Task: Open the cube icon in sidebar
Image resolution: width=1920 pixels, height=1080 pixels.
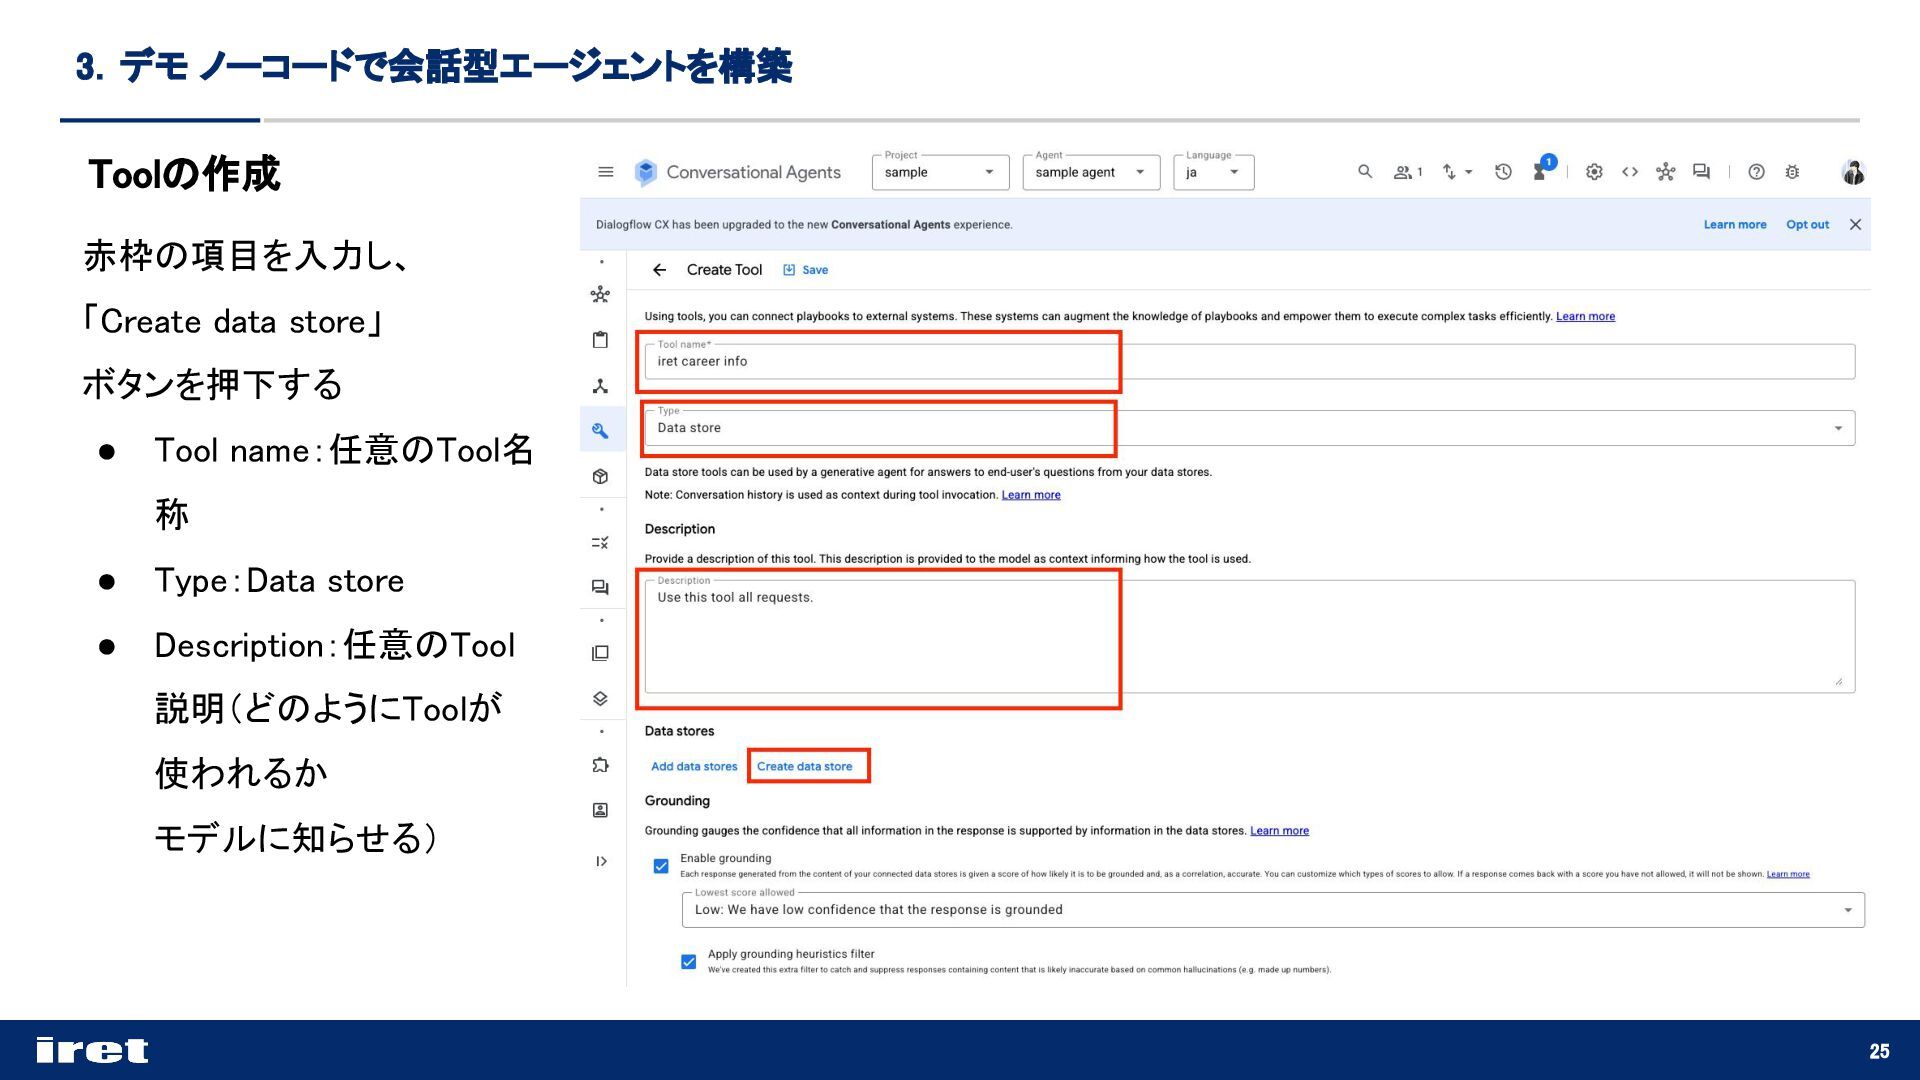Action: pyautogui.click(x=600, y=477)
